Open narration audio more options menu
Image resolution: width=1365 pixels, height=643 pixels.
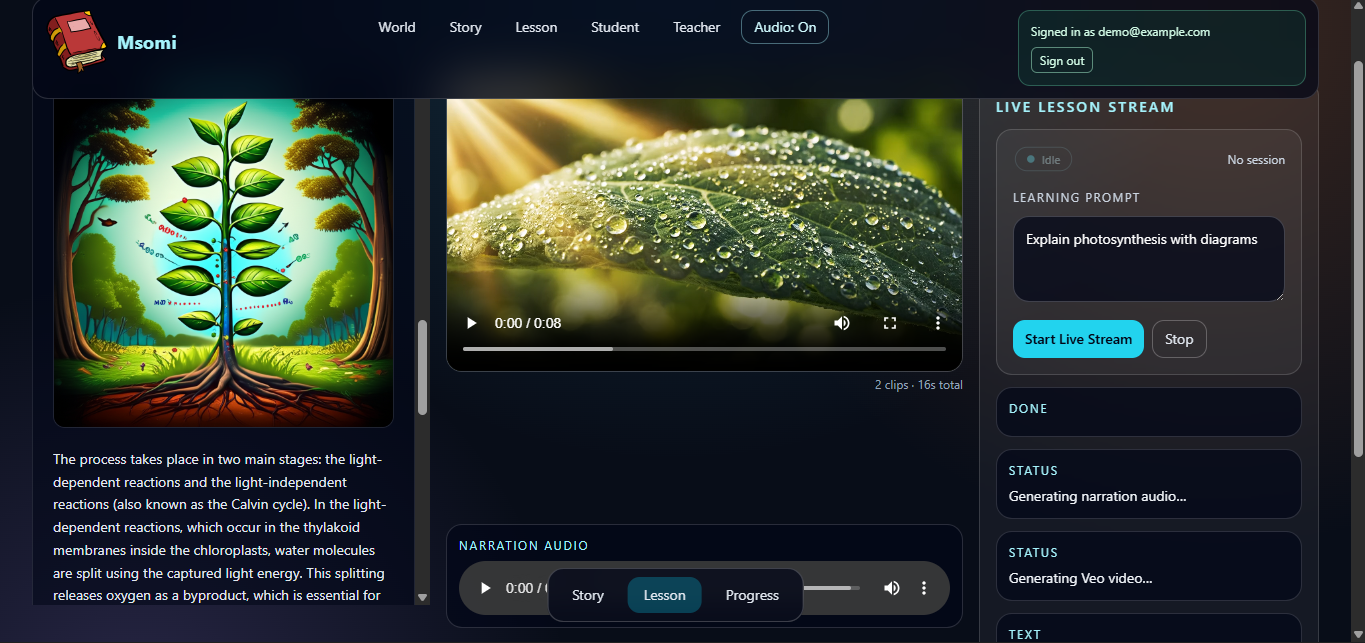[x=924, y=588]
